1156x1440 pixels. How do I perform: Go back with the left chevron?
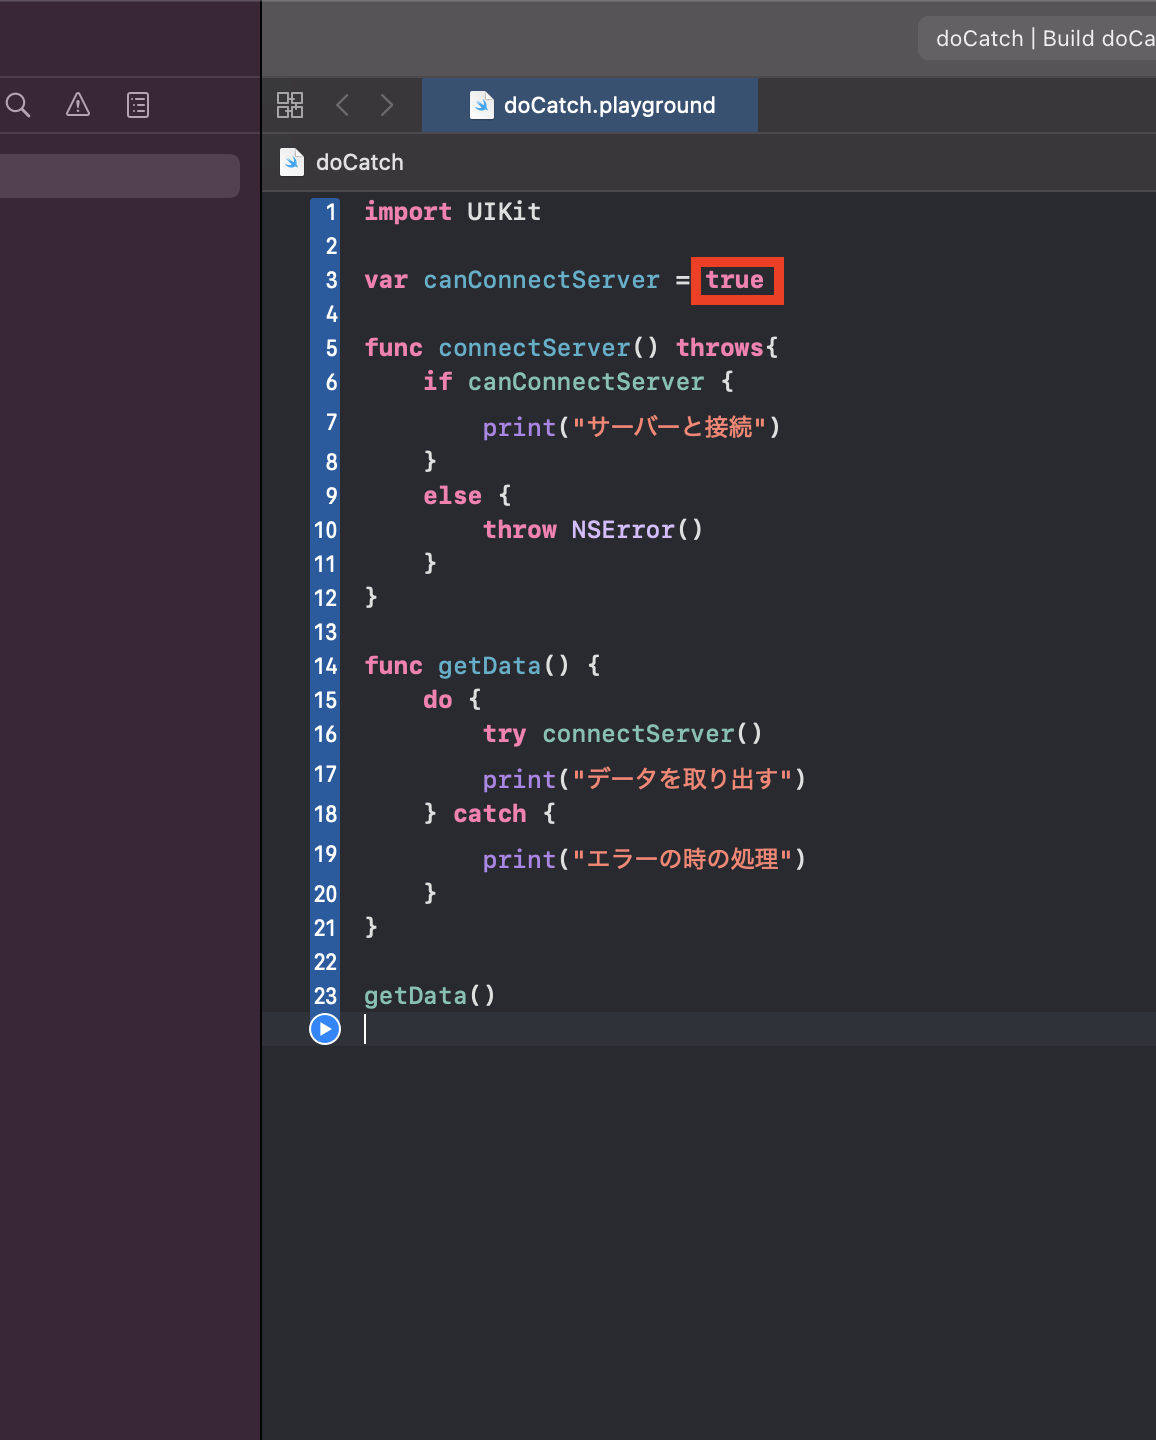point(343,105)
